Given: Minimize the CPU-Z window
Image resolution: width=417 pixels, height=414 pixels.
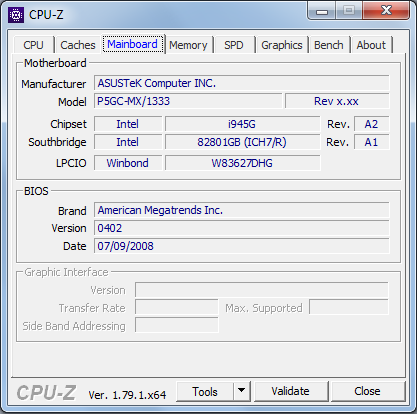Looking at the screenshot, I should (321, 11).
